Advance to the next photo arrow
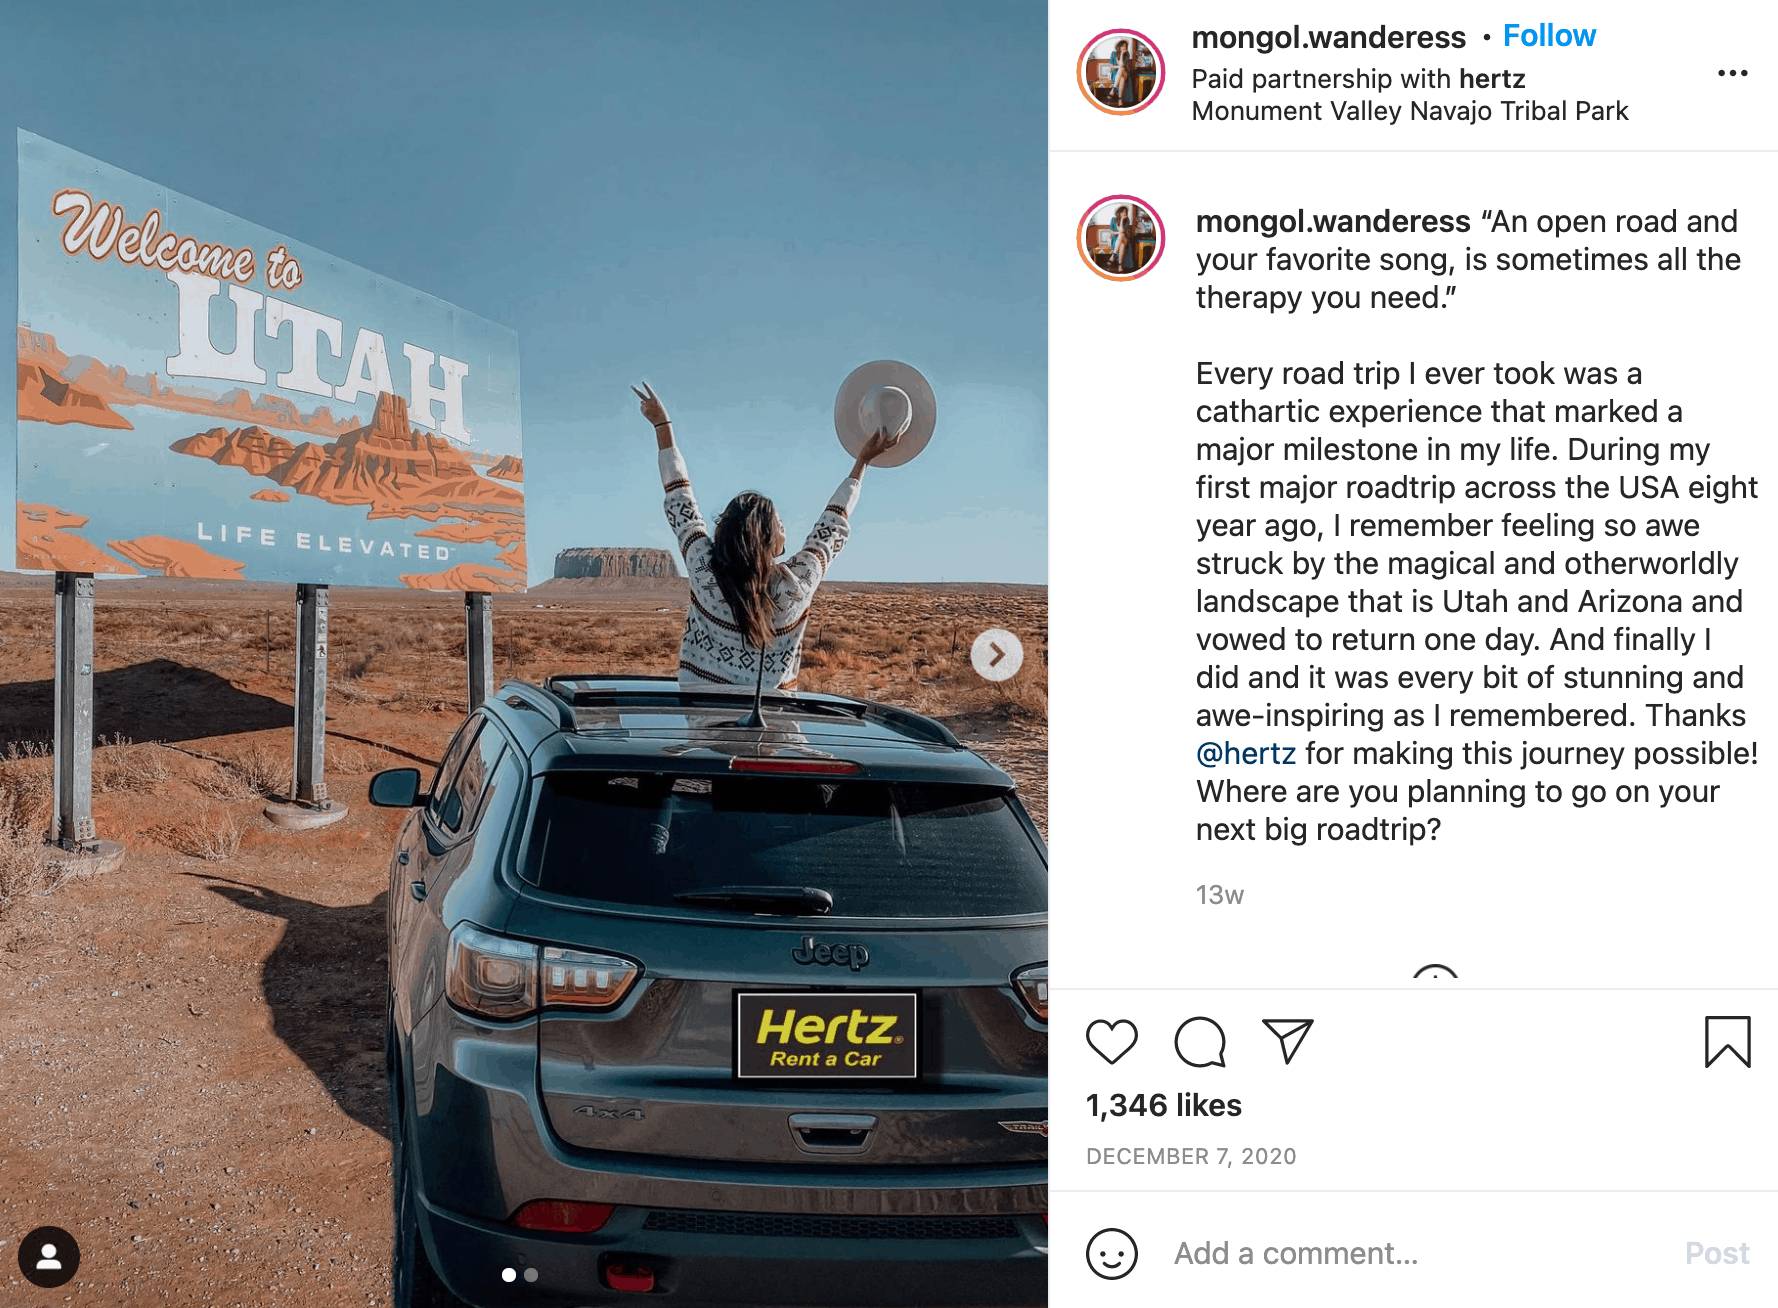Screen dimensions: 1778x1308 pos(996,655)
